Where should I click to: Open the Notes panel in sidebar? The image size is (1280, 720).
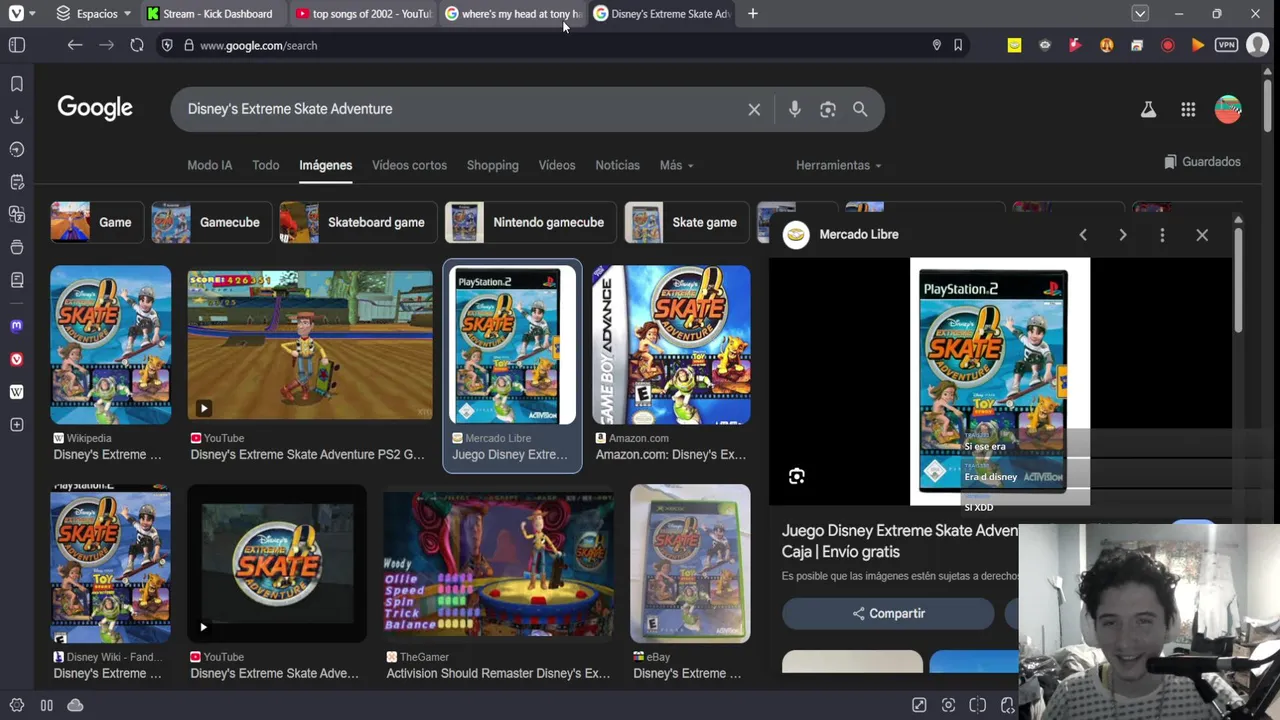point(16,182)
